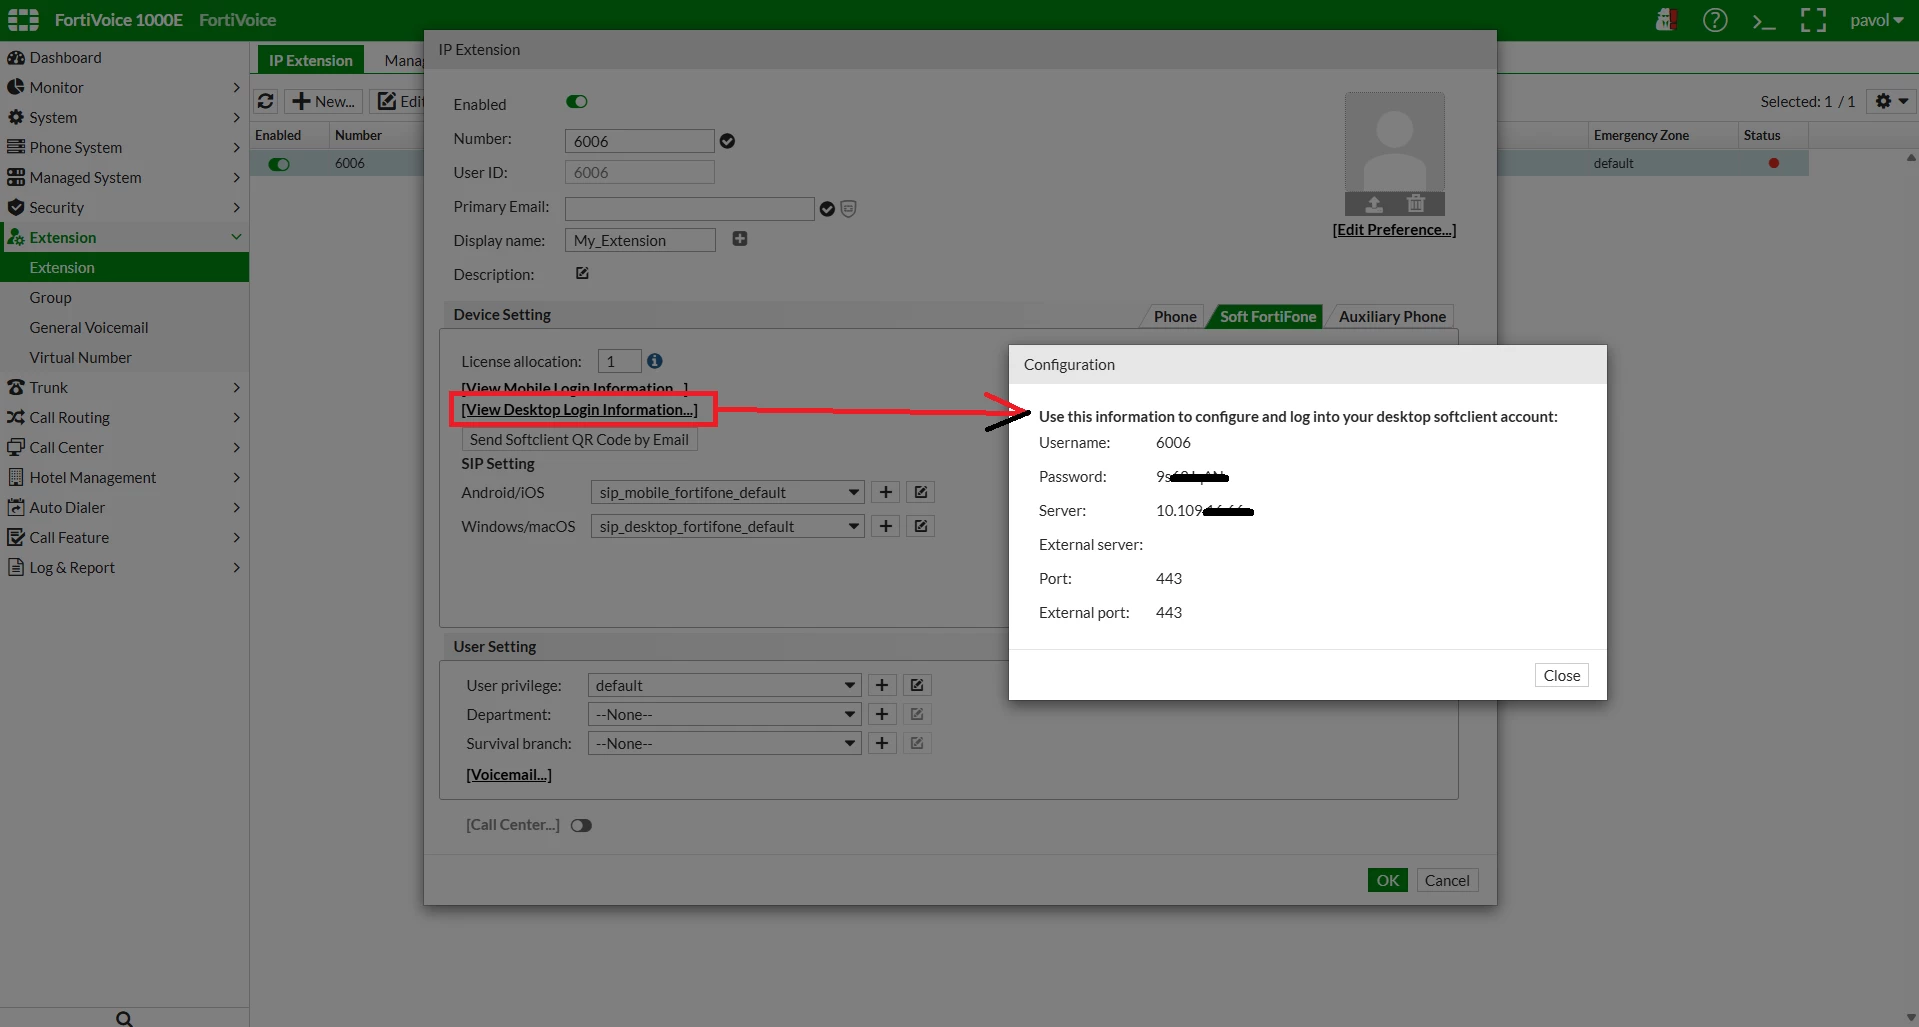Click the New extension toolbar button
The width and height of the screenshot is (1919, 1027).
(323, 101)
